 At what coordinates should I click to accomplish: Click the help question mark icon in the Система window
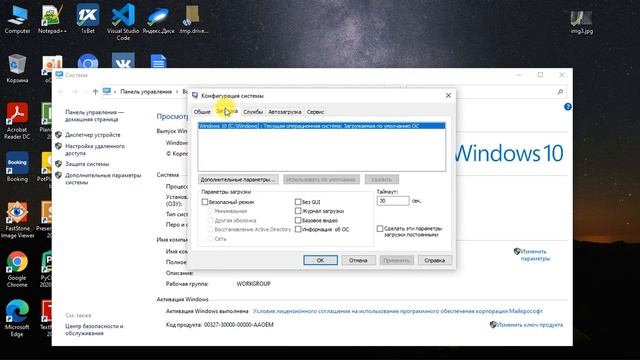(567, 107)
